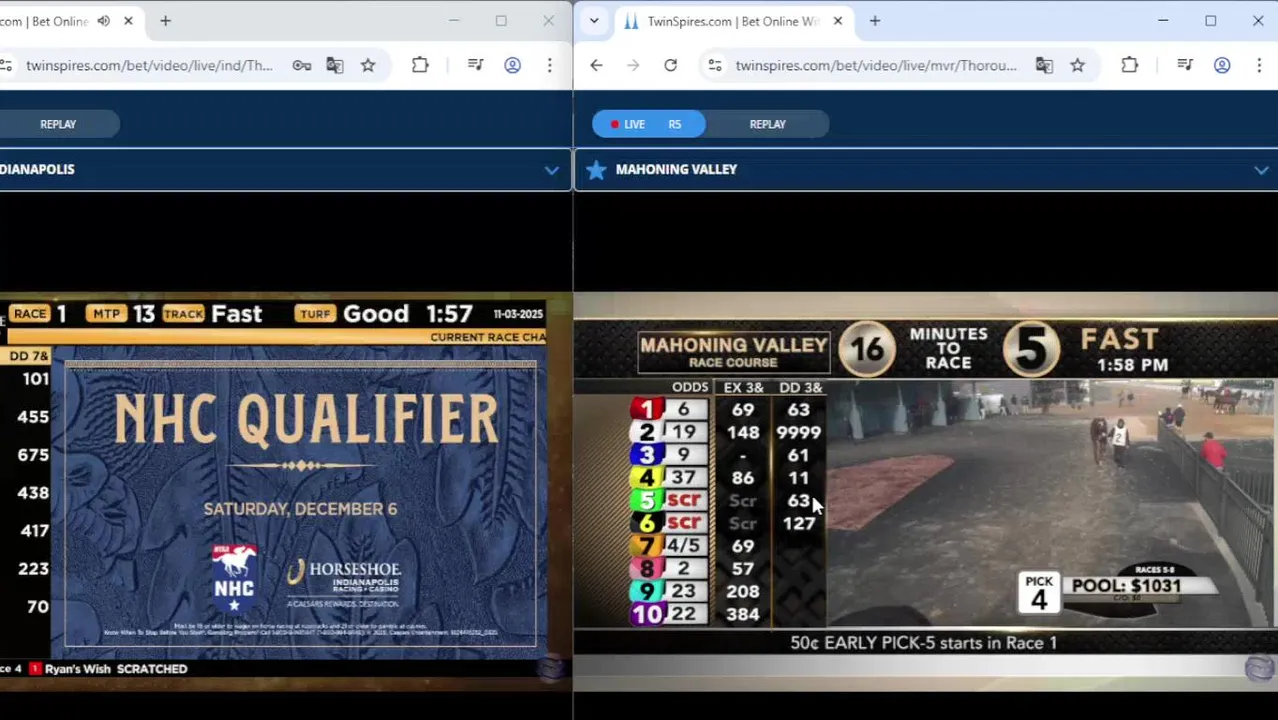Screen dimensions: 1278x720
Task: Open Chrome menu in left window
Action: [x=549, y=65]
